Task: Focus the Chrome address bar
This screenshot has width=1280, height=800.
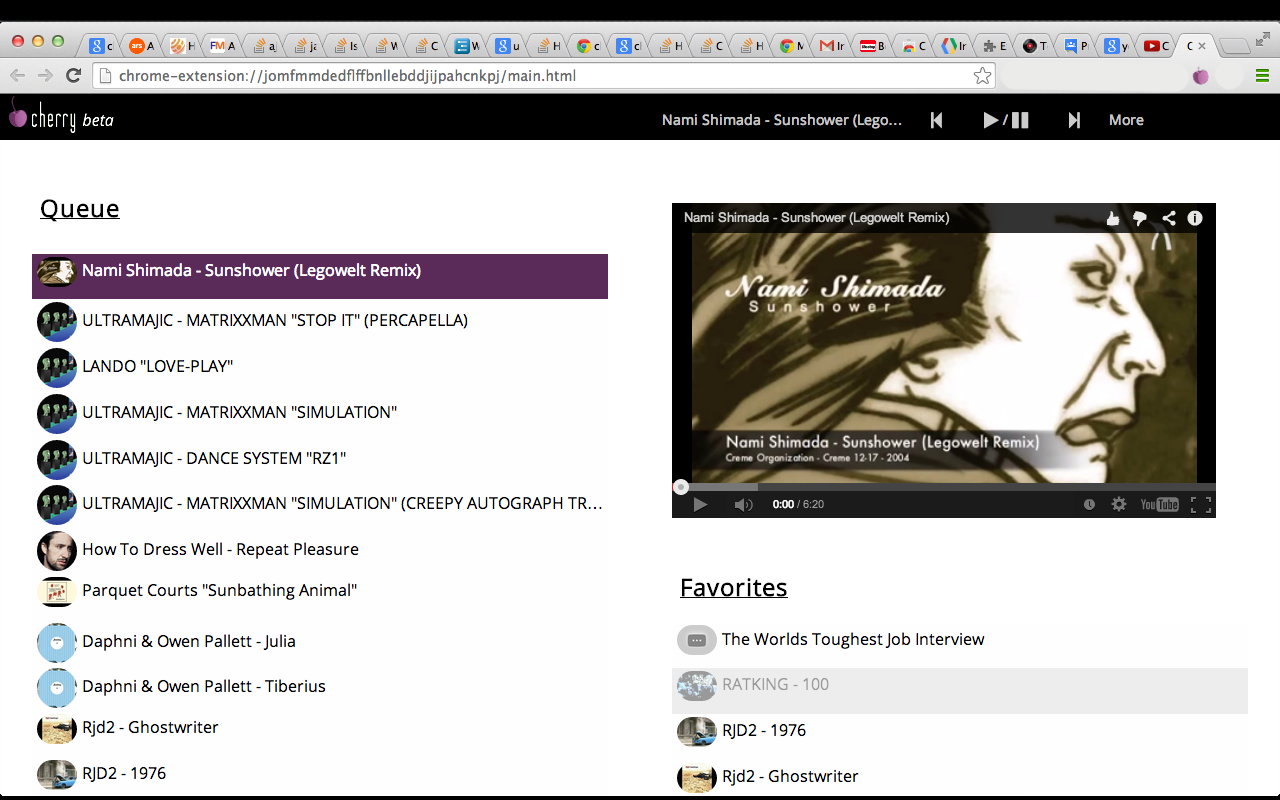Action: (544, 76)
